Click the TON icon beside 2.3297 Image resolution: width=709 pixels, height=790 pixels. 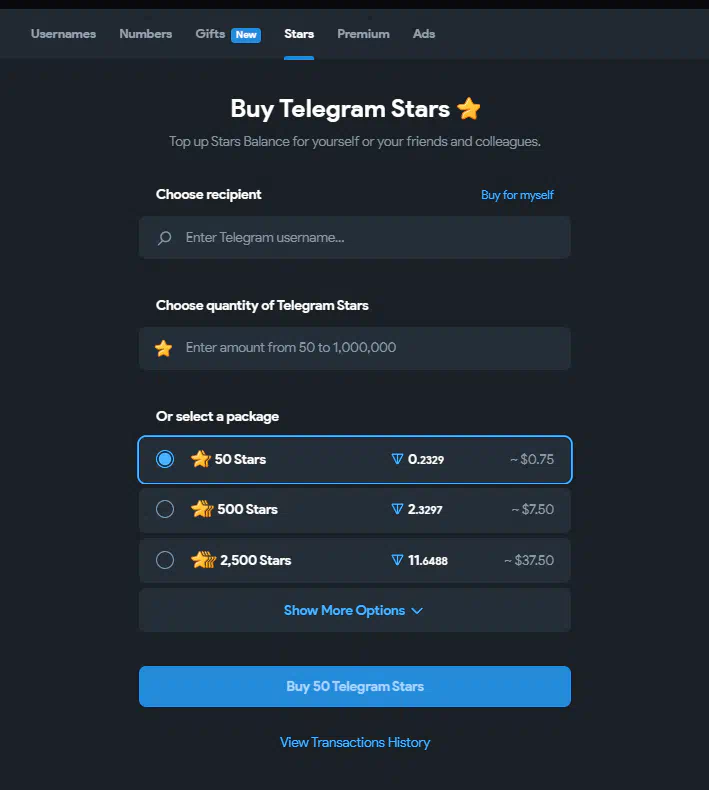point(397,509)
